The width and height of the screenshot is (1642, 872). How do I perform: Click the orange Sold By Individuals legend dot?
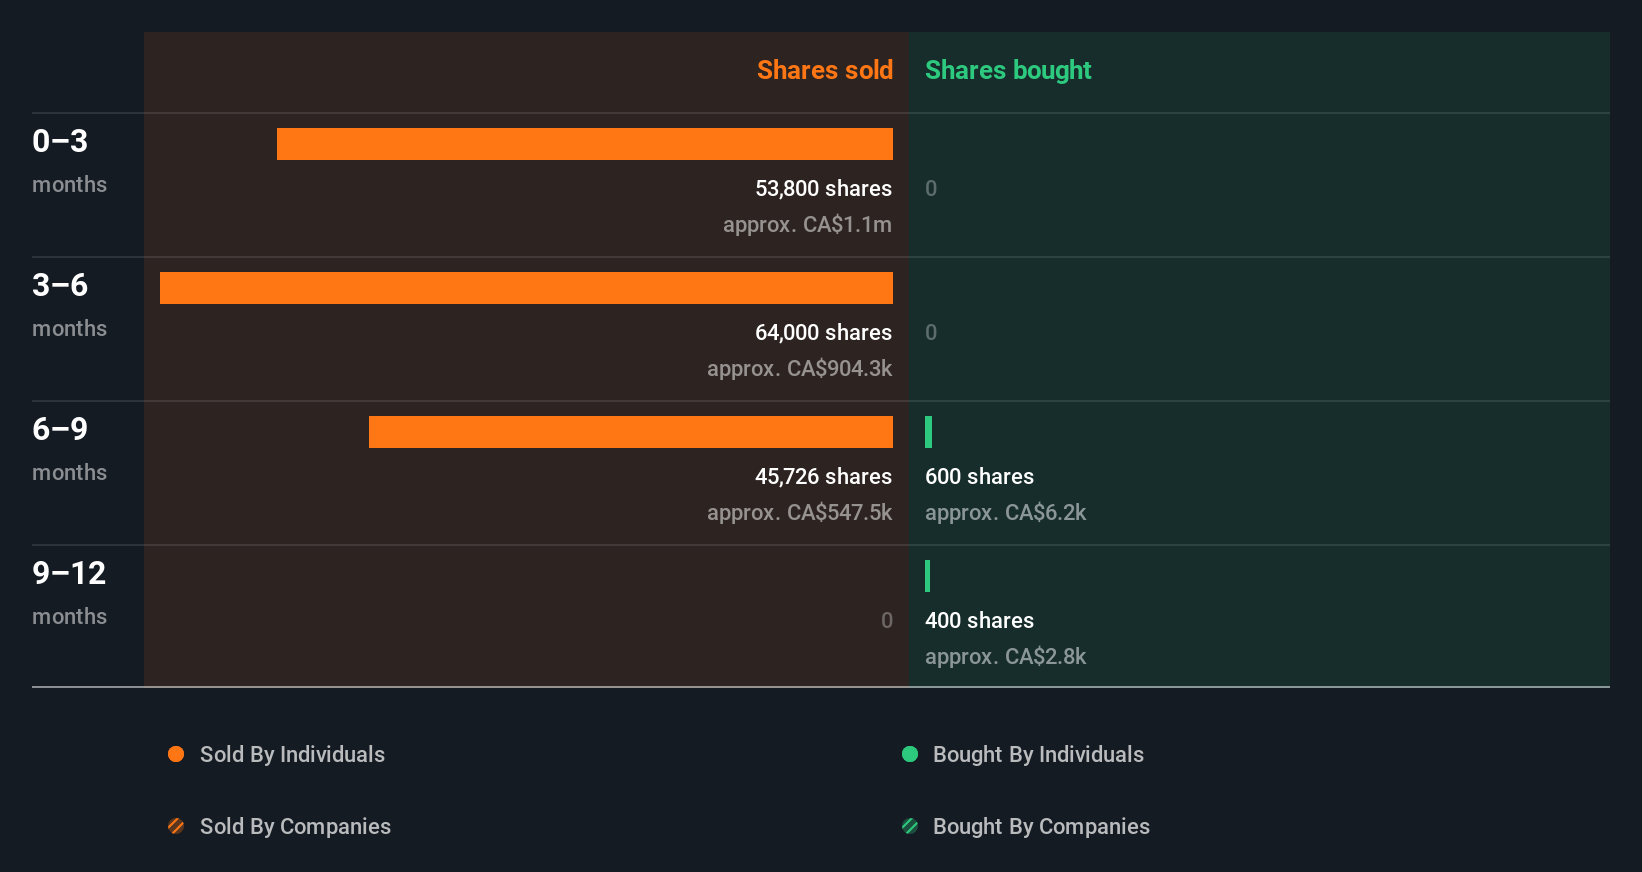tap(176, 754)
